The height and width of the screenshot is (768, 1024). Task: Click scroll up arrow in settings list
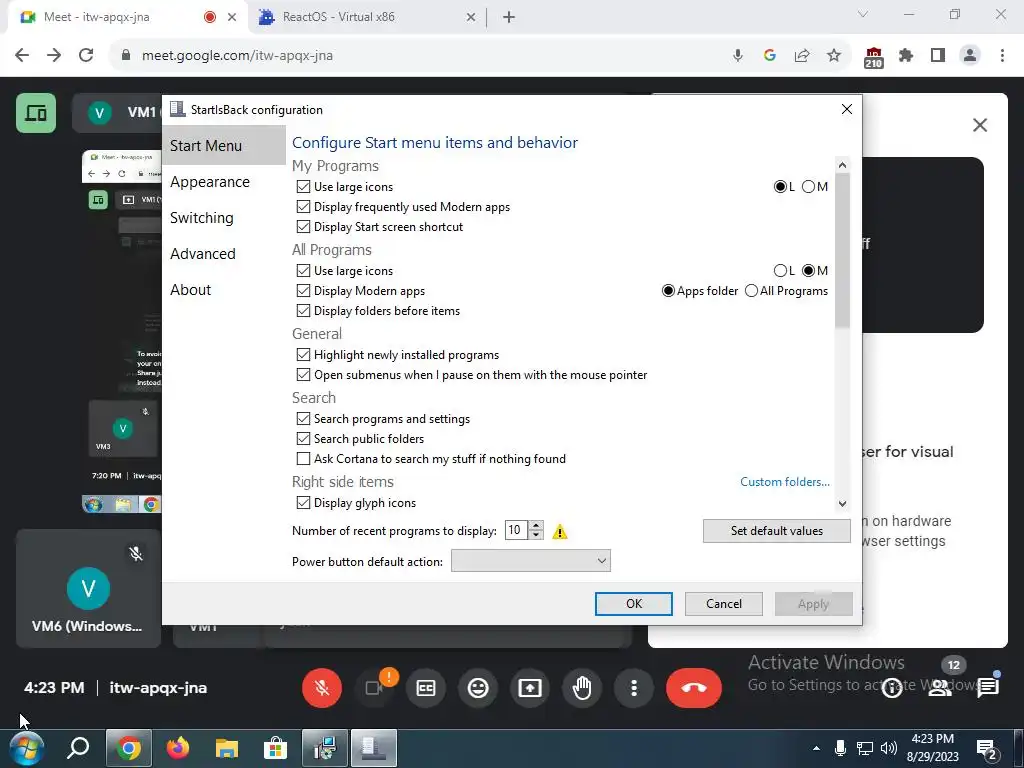842,165
